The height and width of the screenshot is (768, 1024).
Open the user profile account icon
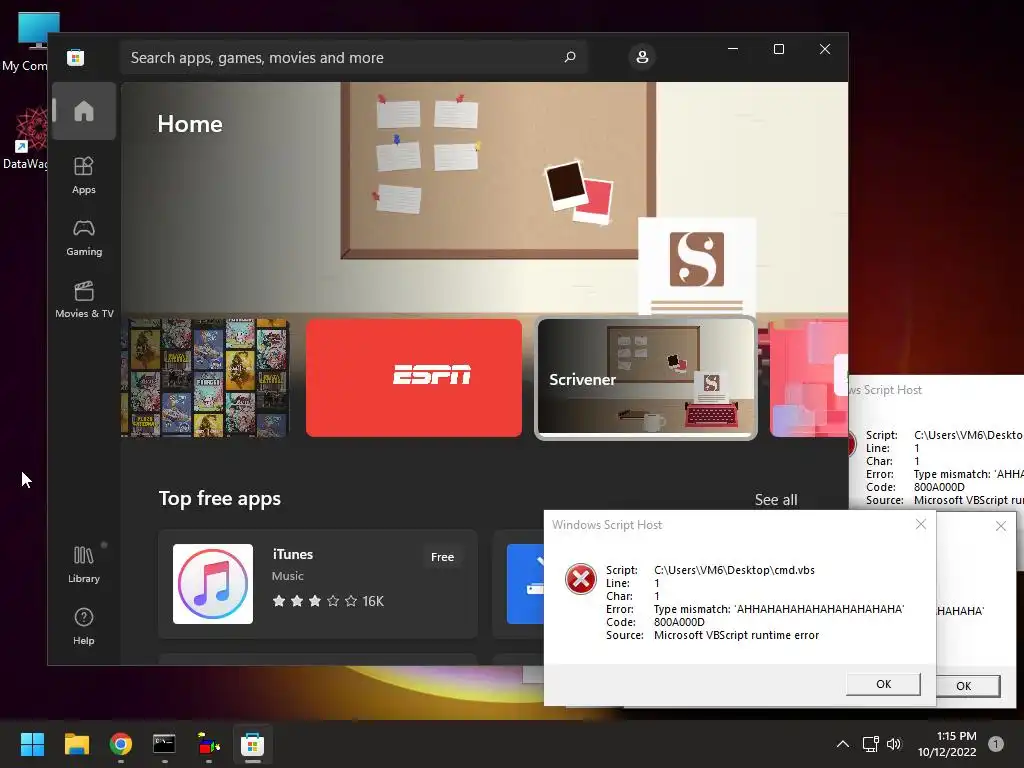tap(642, 57)
